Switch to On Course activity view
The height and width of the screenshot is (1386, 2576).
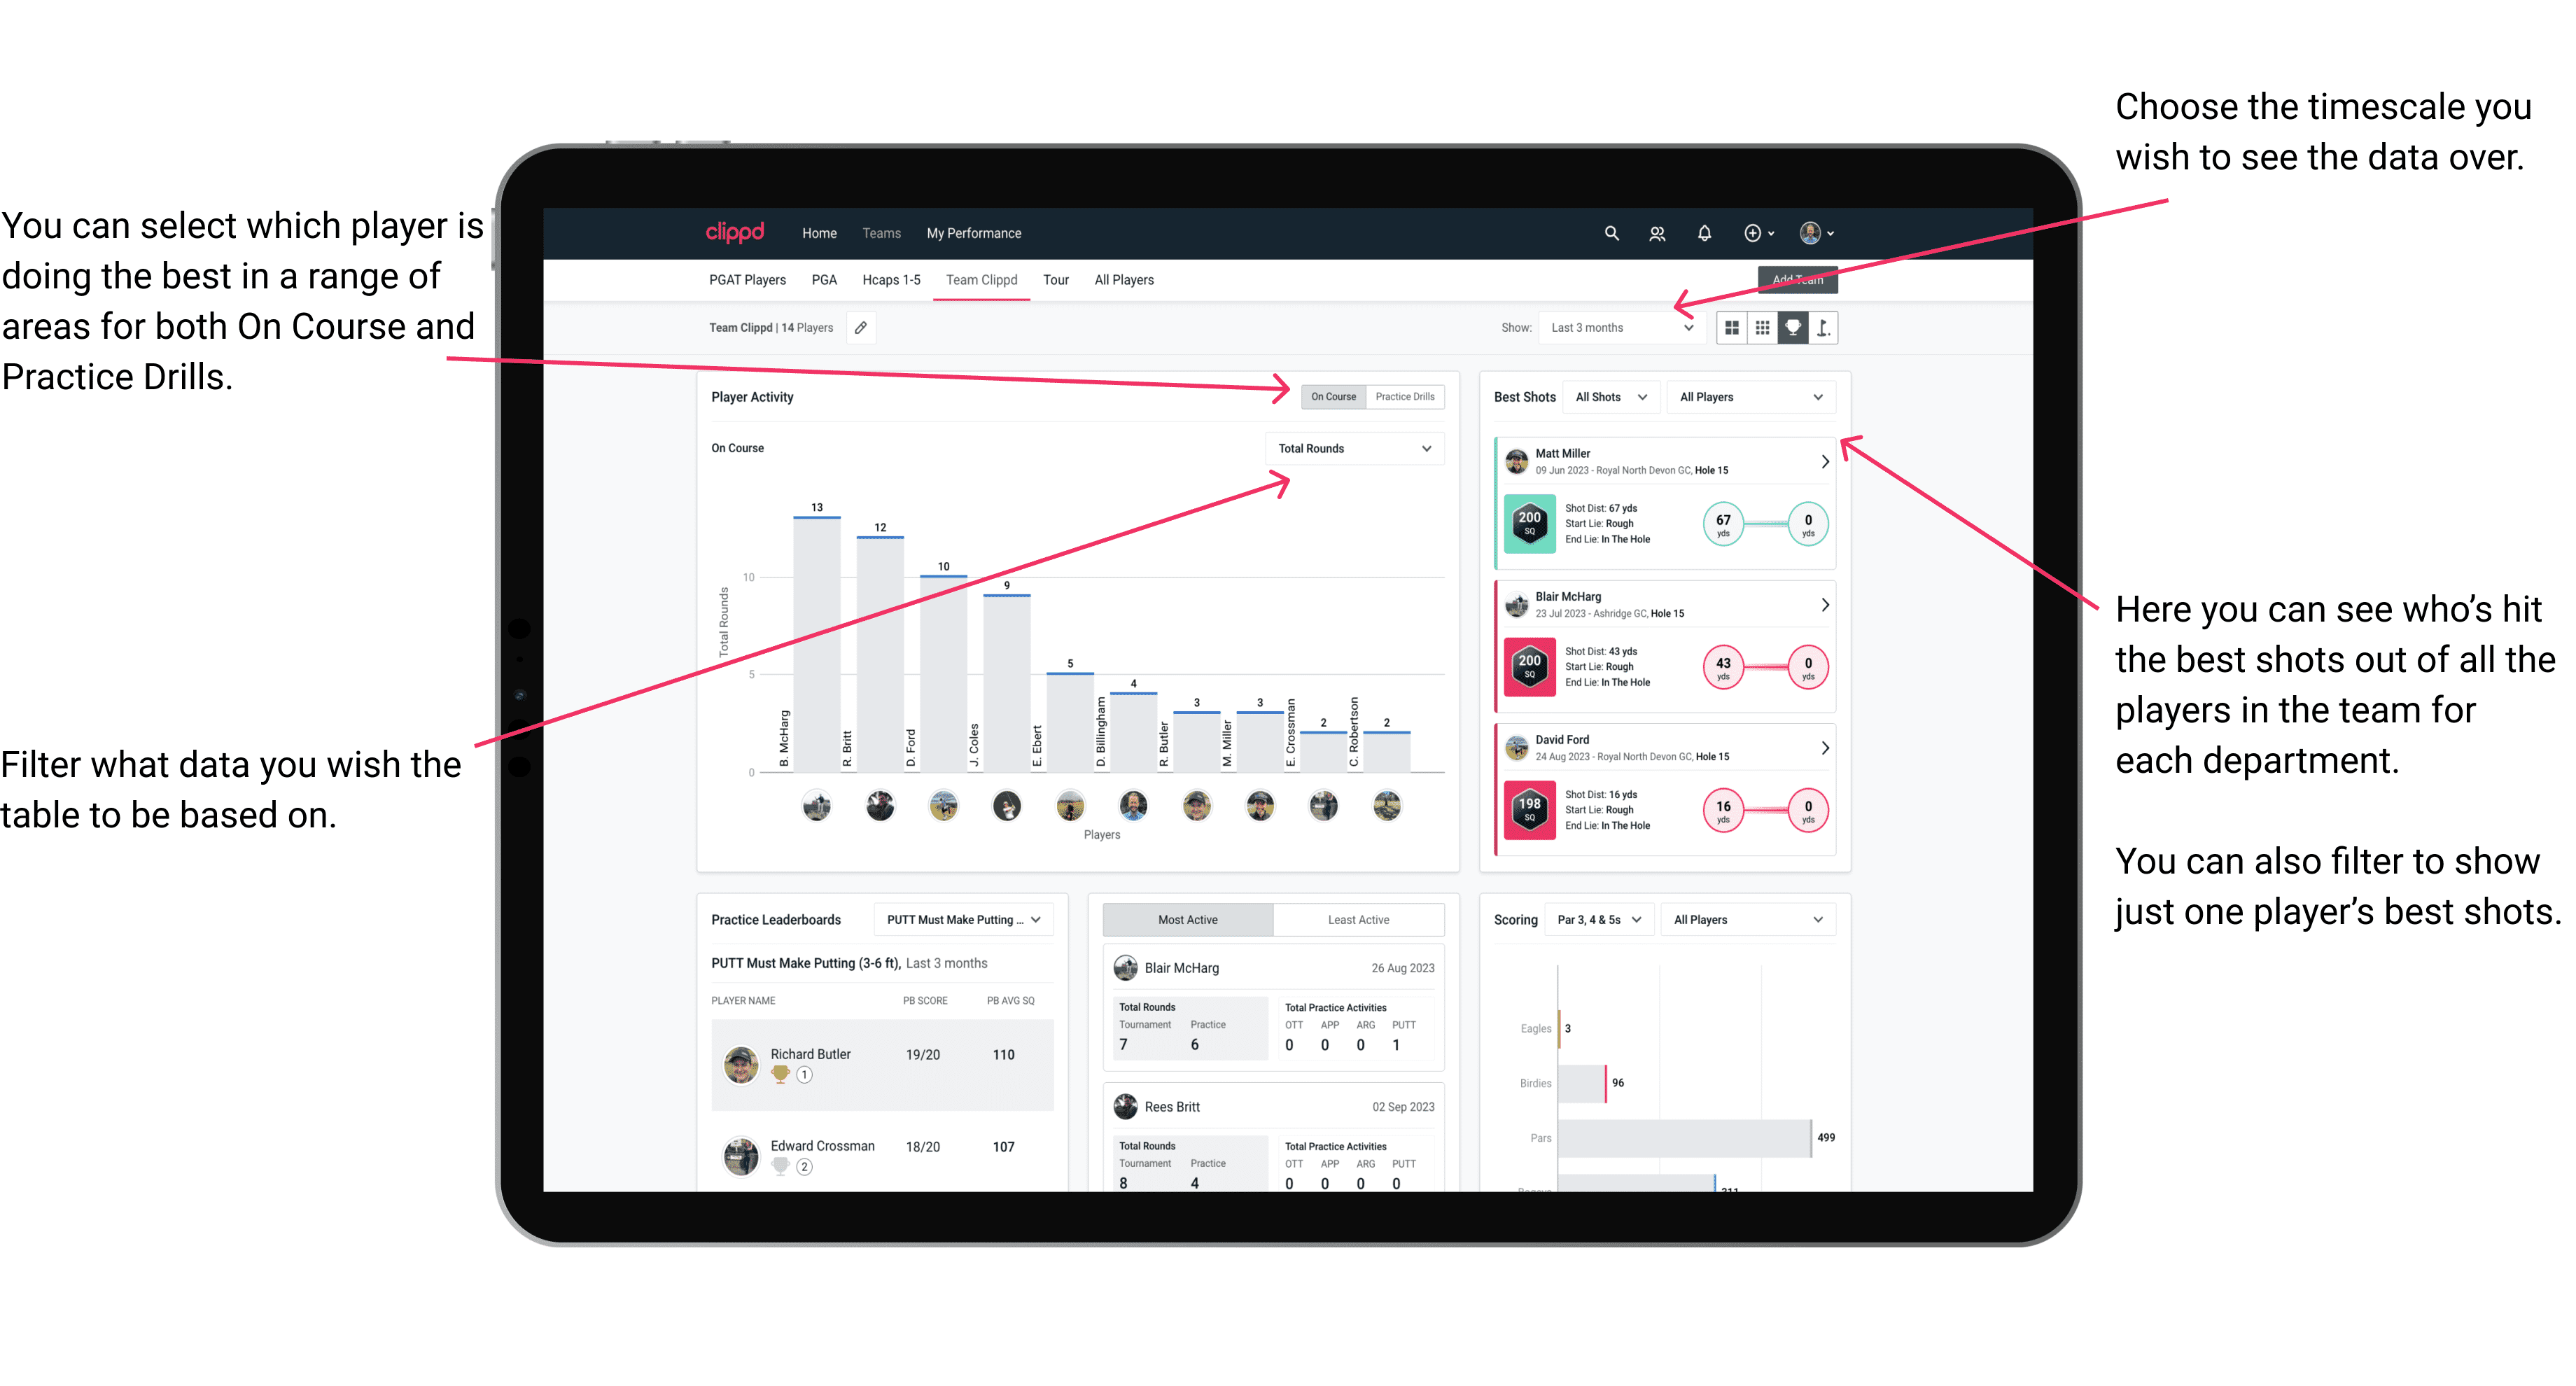(x=1331, y=396)
